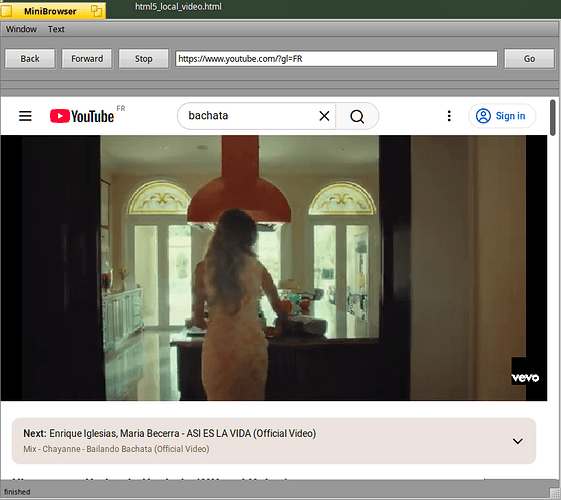Go back with the Back button
561x500 pixels.
pos(30,59)
